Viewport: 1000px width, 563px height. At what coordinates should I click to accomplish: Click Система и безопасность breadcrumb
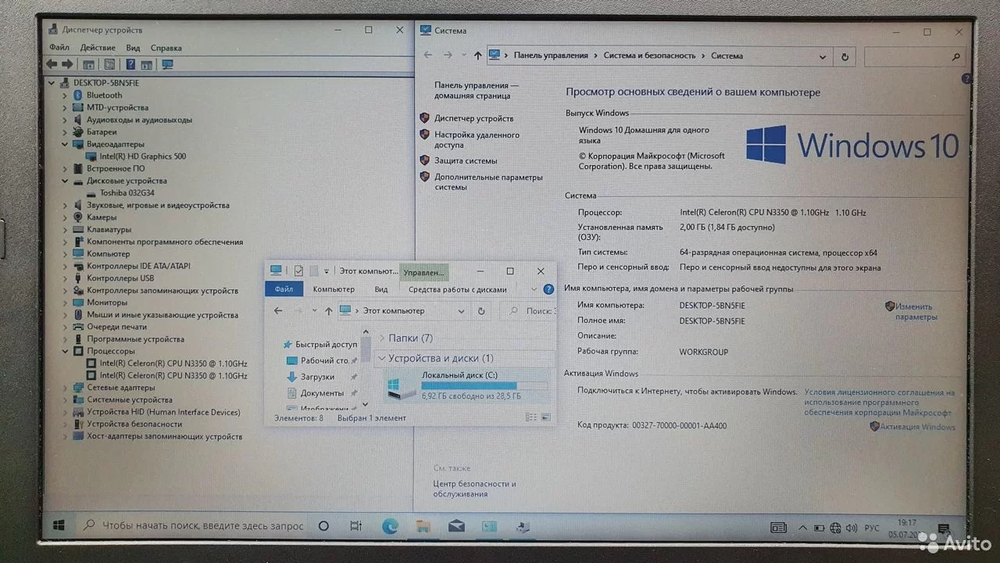pyautogui.click(x=649, y=55)
